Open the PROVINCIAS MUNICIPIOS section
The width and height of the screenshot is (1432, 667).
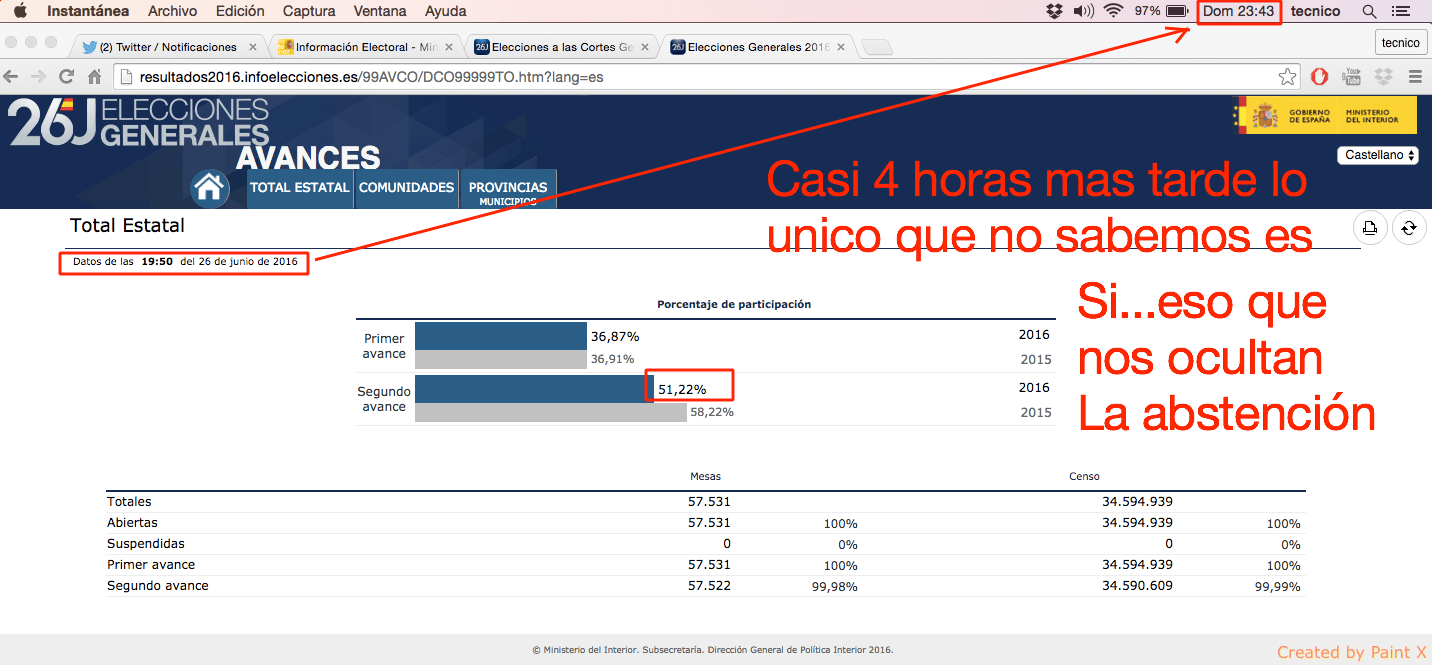tap(508, 190)
